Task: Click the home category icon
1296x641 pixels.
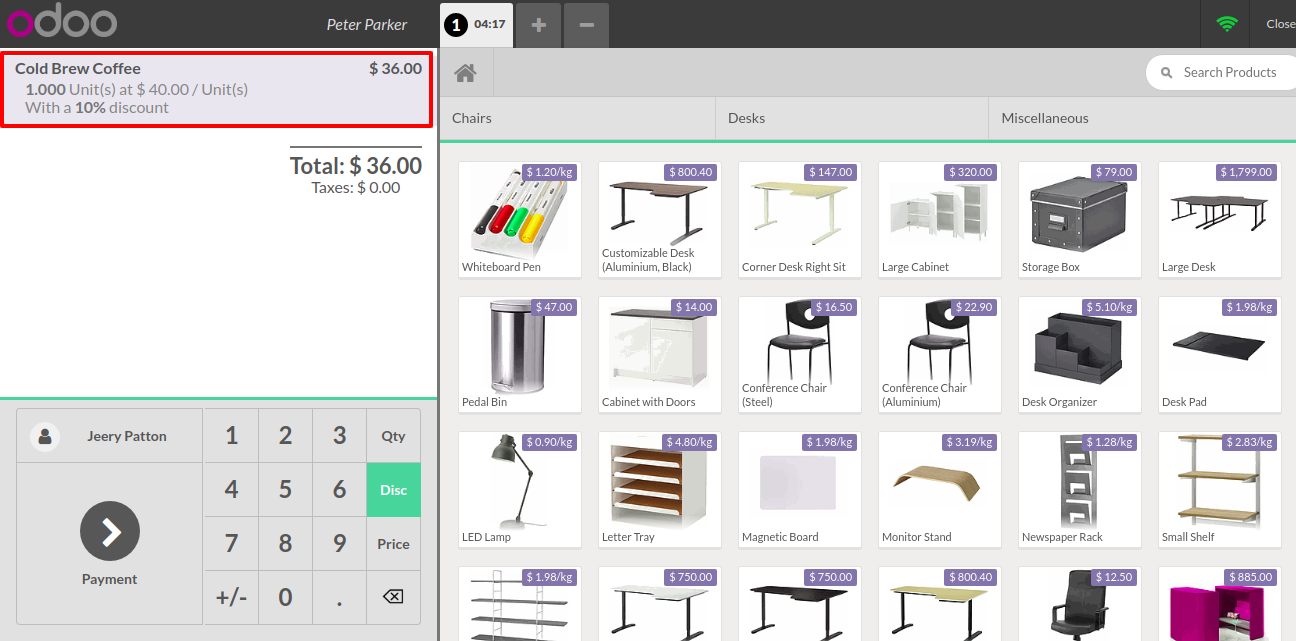Action: click(x=465, y=73)
